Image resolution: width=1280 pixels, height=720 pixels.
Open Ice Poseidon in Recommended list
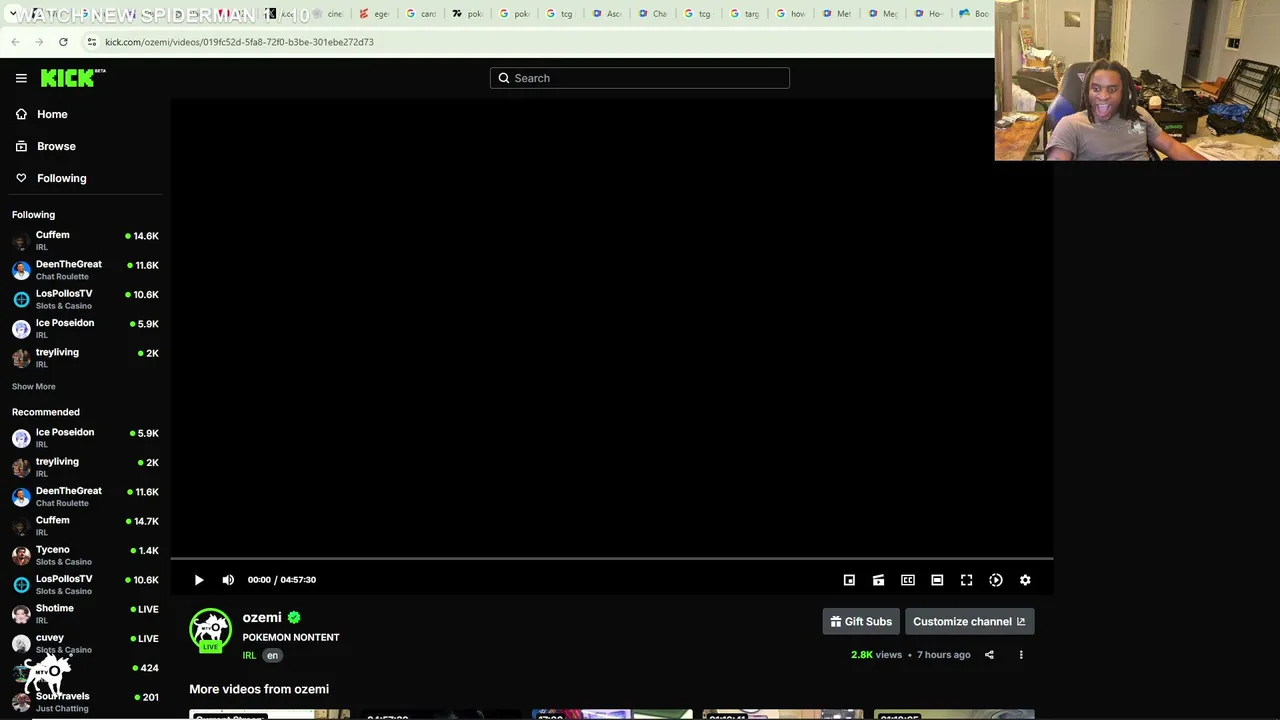[x=85, y=438]
